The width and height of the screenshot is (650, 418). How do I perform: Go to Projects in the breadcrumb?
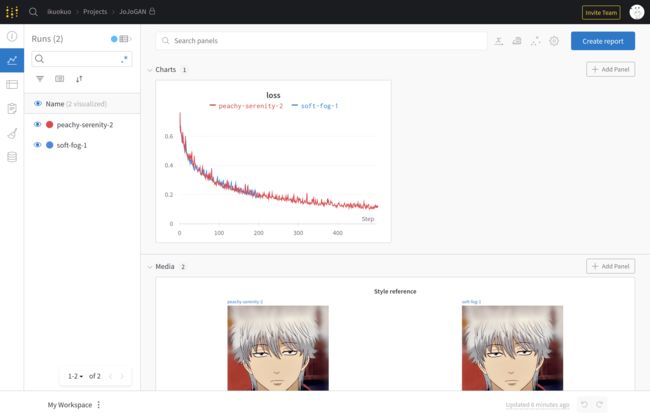click(x=95, y=12)
